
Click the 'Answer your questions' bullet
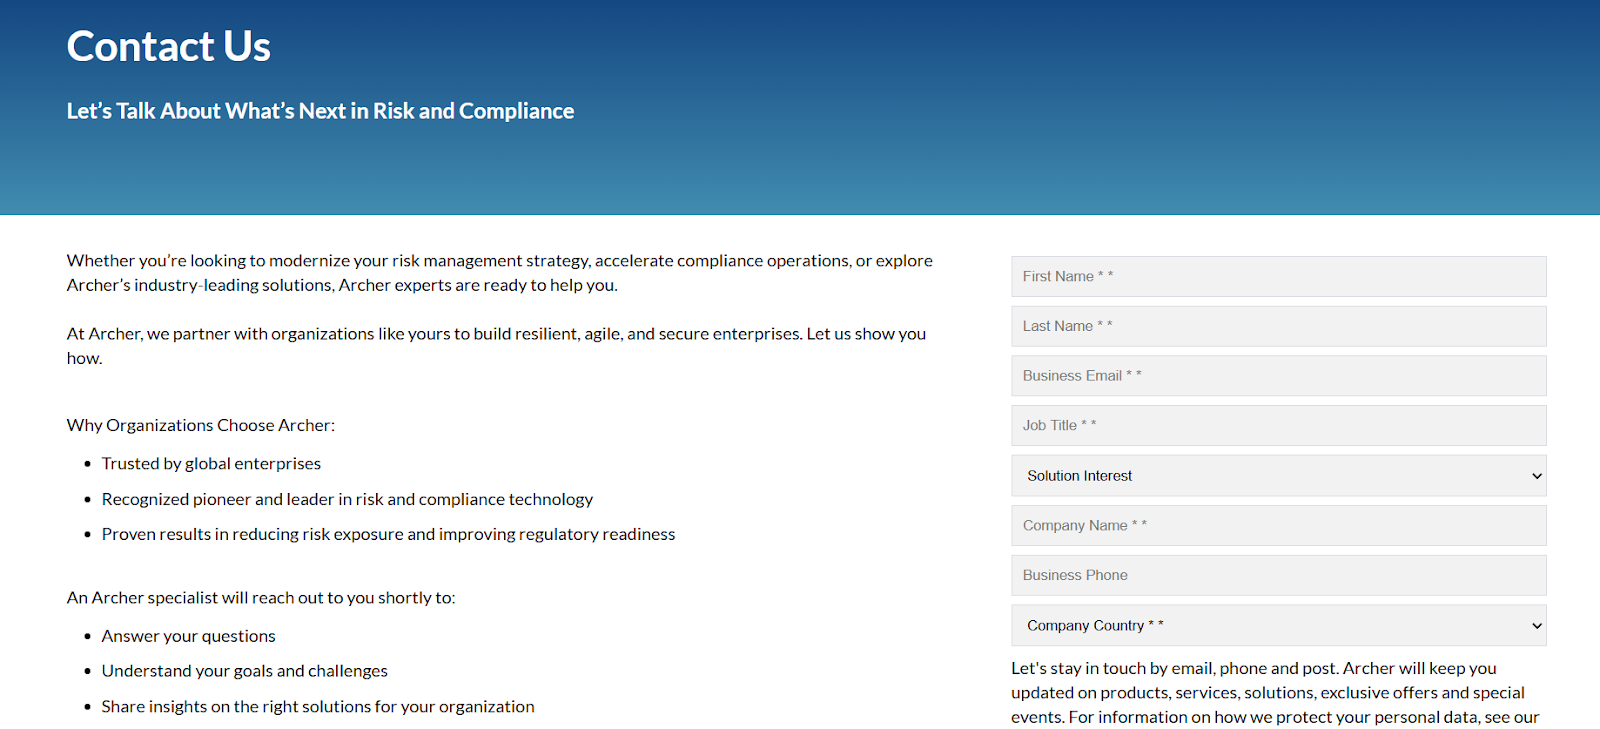188,636
